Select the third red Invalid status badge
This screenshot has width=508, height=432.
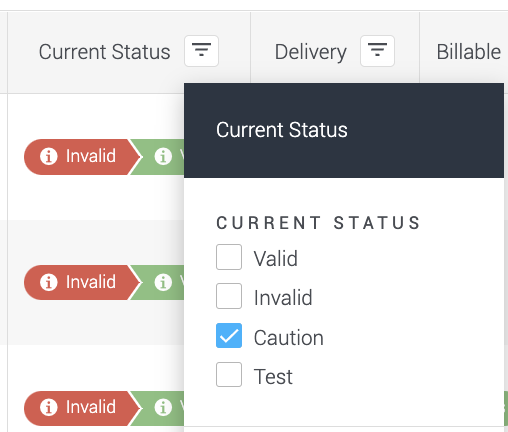(x=82, y=408)
